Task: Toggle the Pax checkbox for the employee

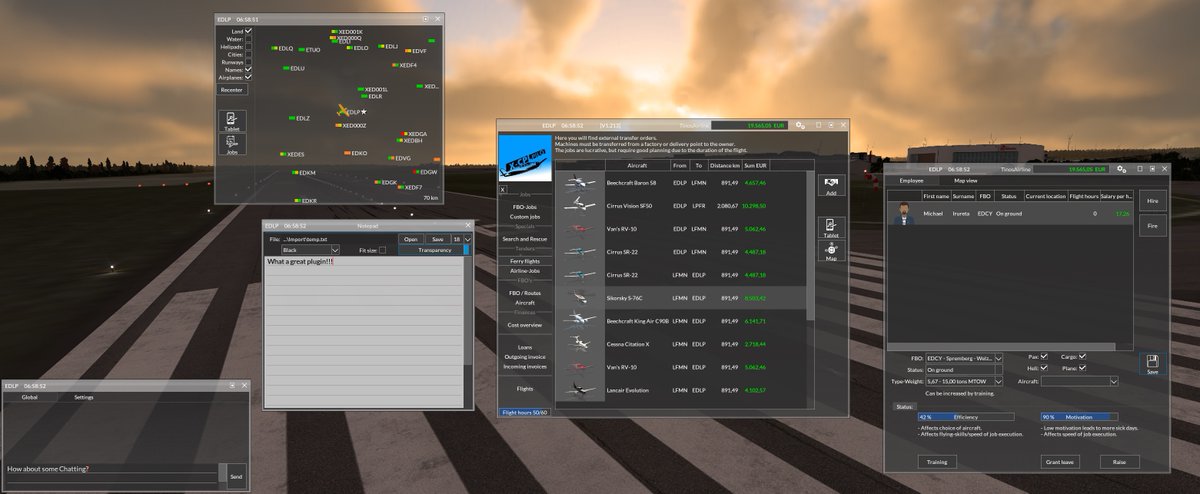Action: (1044, 357)
